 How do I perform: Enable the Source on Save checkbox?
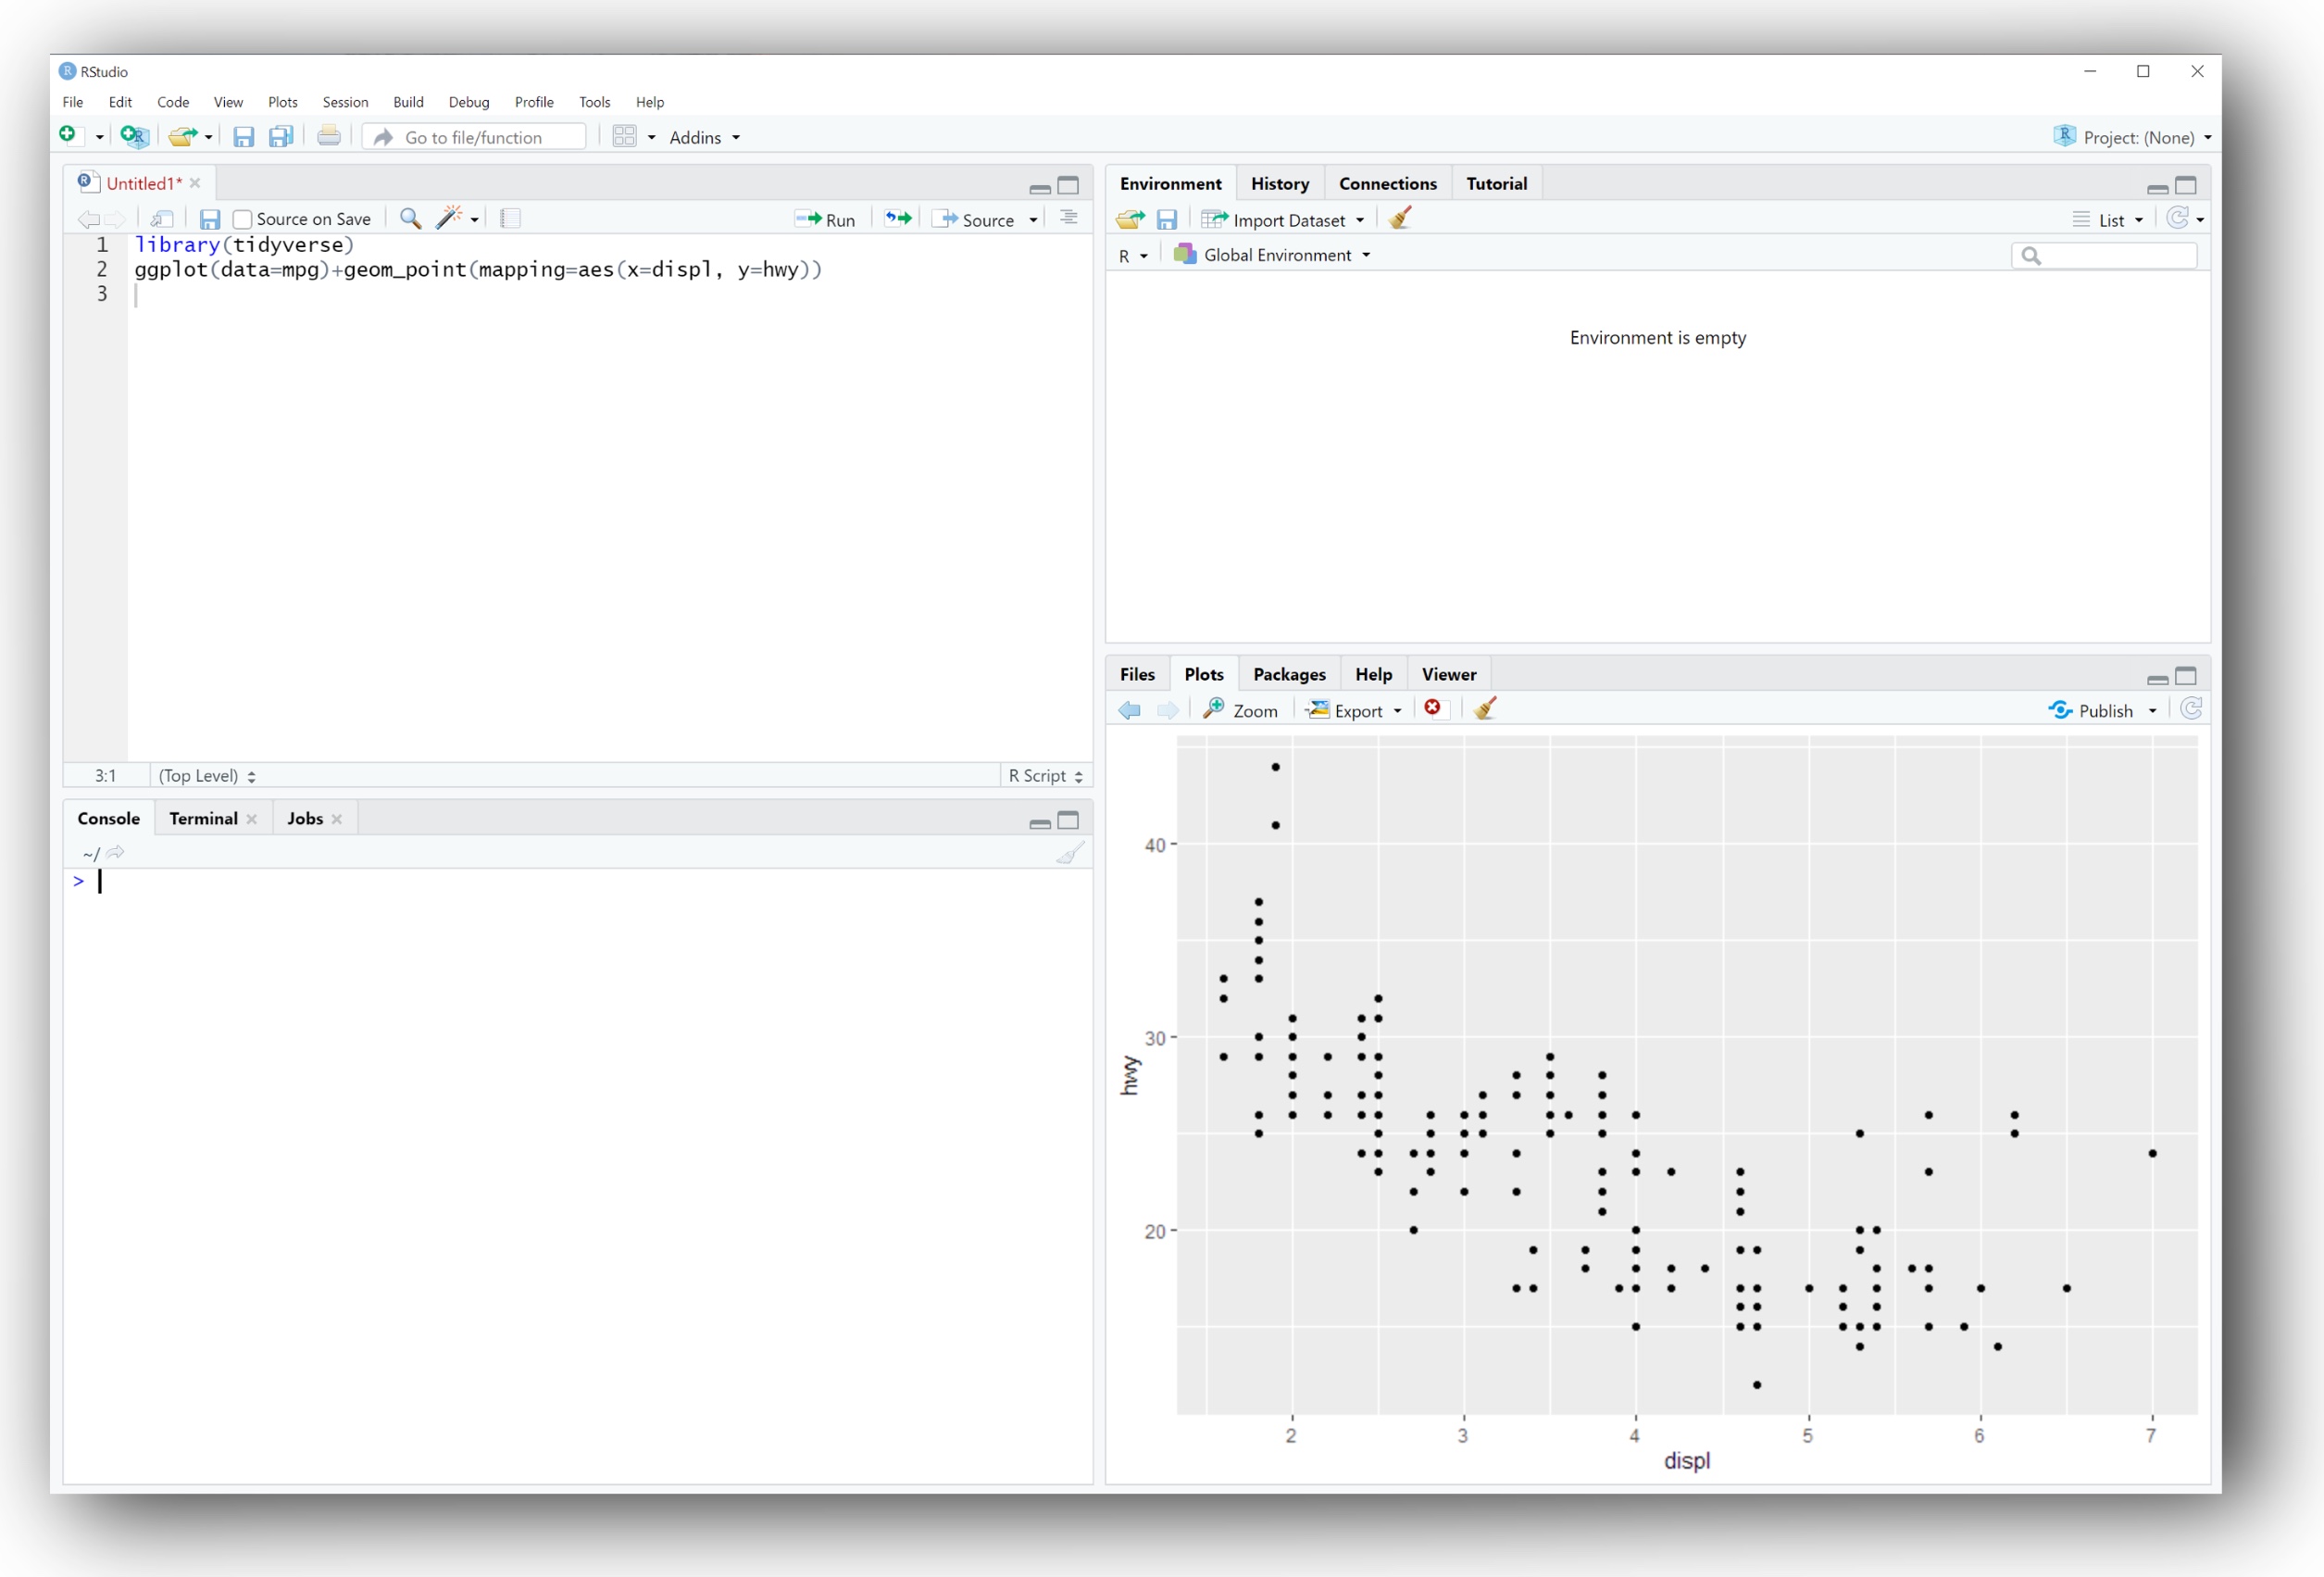[x=242, y=219]
